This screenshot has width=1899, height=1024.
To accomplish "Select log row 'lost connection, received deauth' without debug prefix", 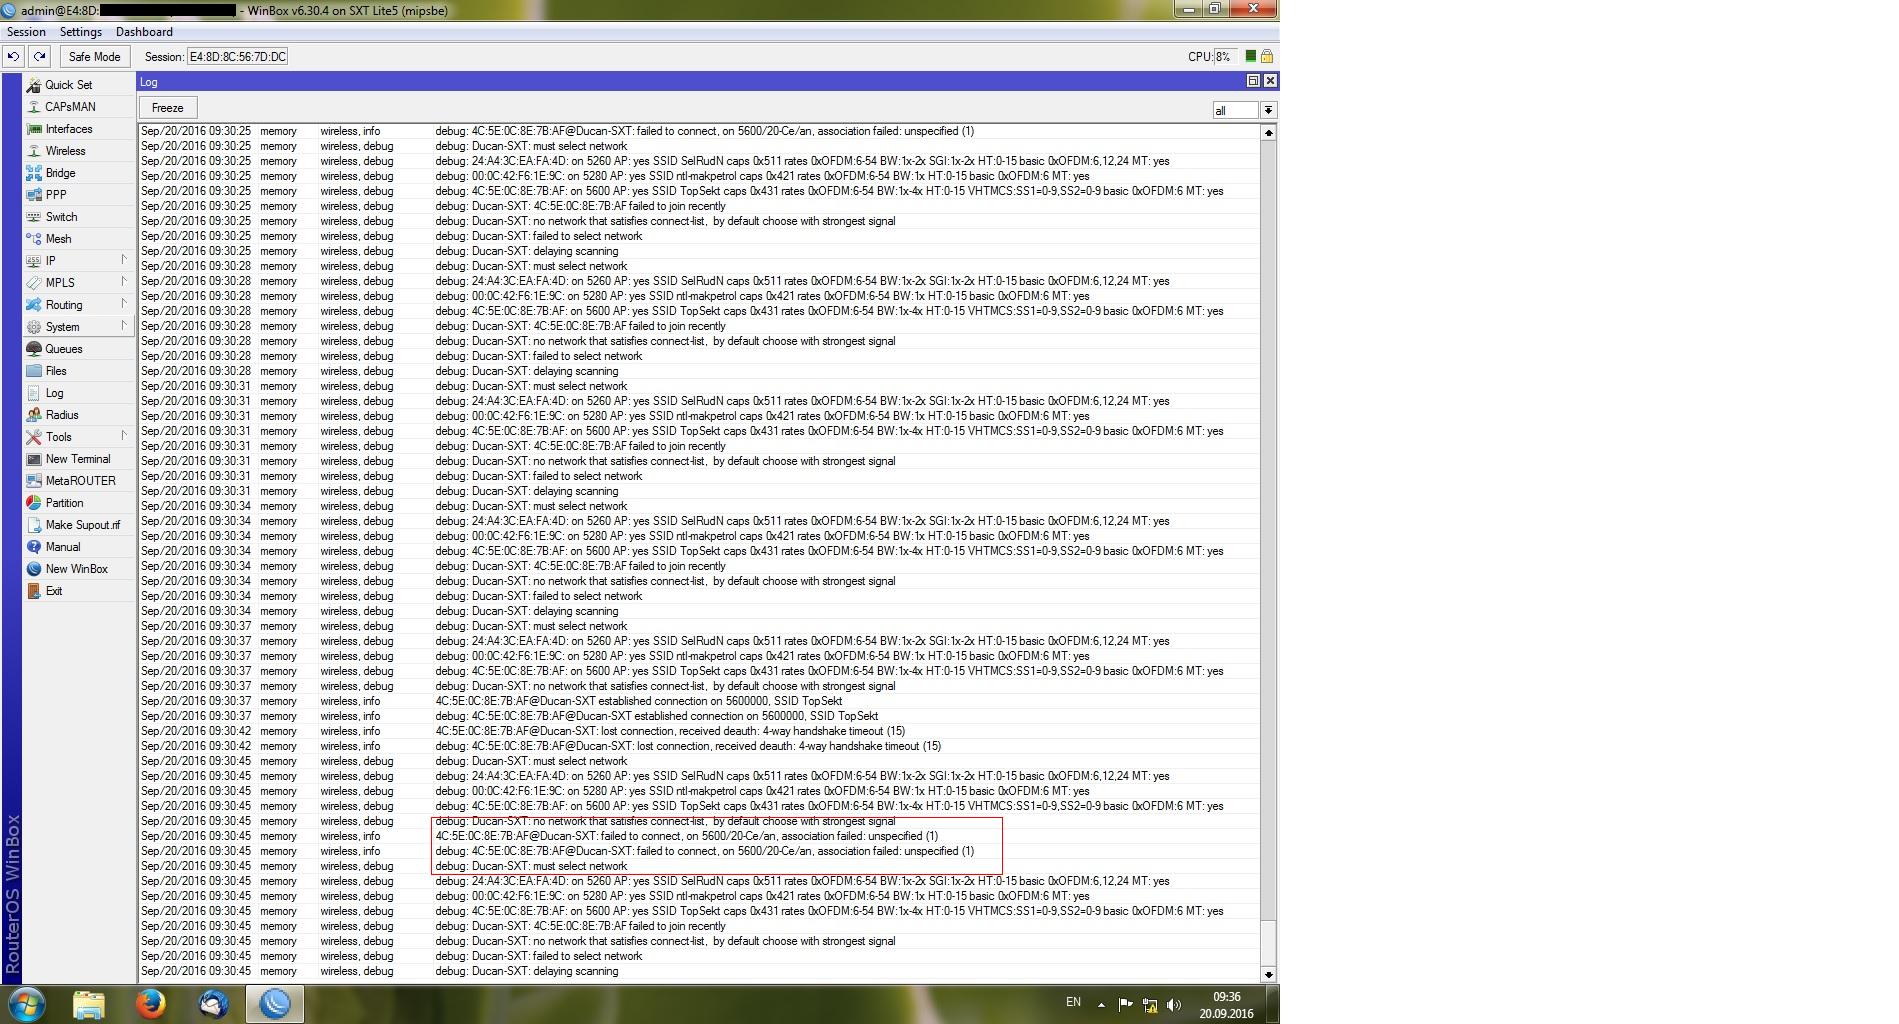I will tap(698, 731).
